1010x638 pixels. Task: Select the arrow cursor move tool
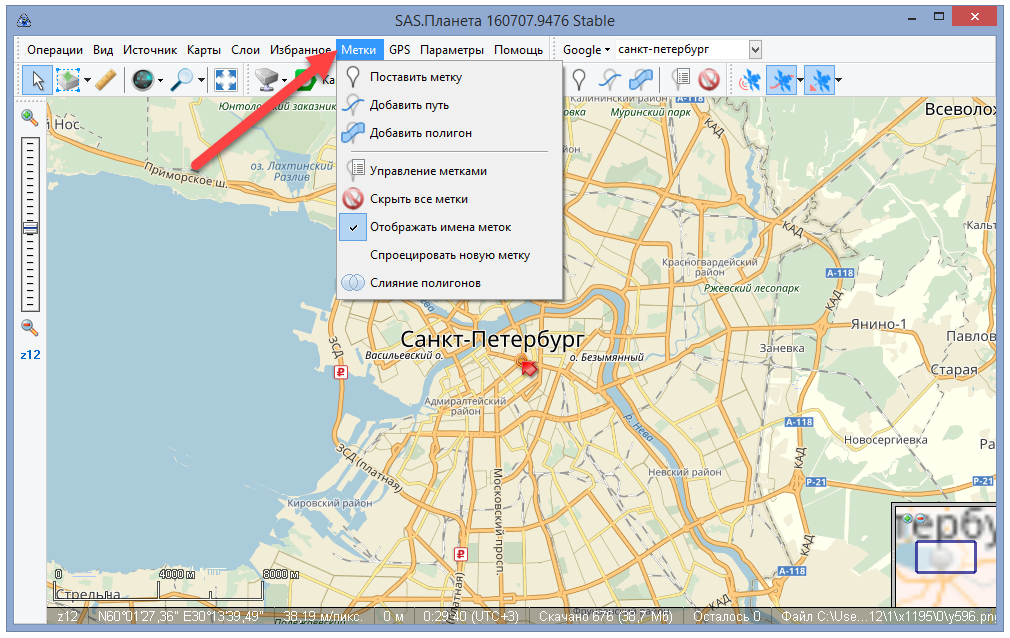pyautogui.click(x=37, y=80)
